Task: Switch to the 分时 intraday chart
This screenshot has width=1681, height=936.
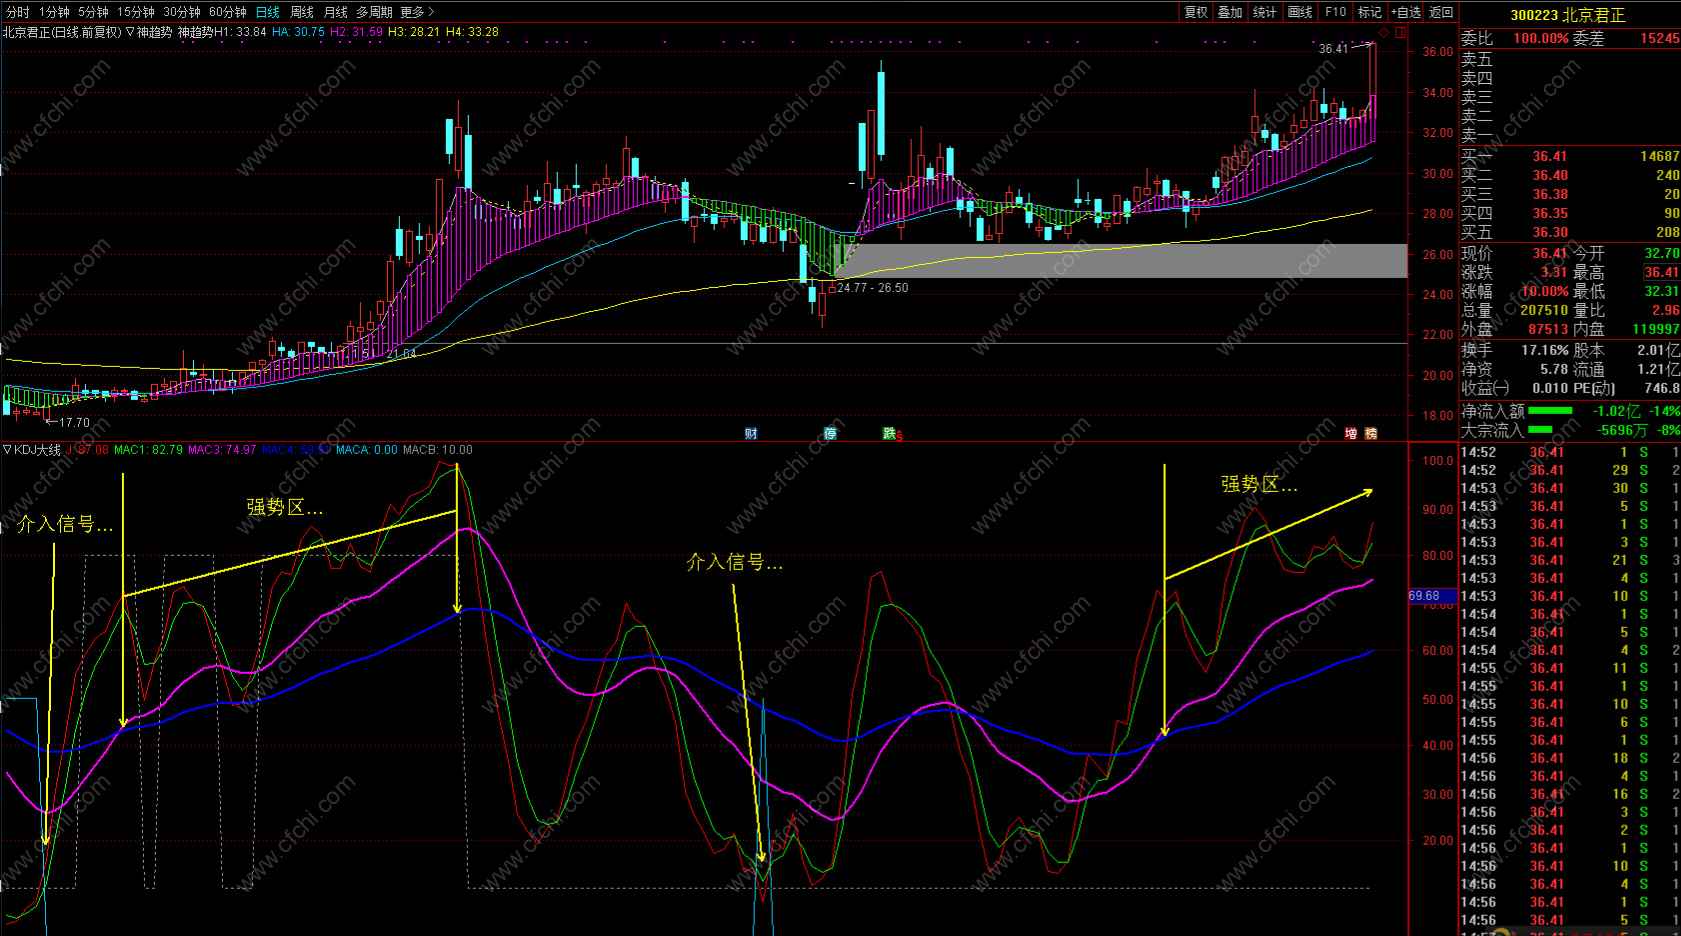Action: pos(18,12)
